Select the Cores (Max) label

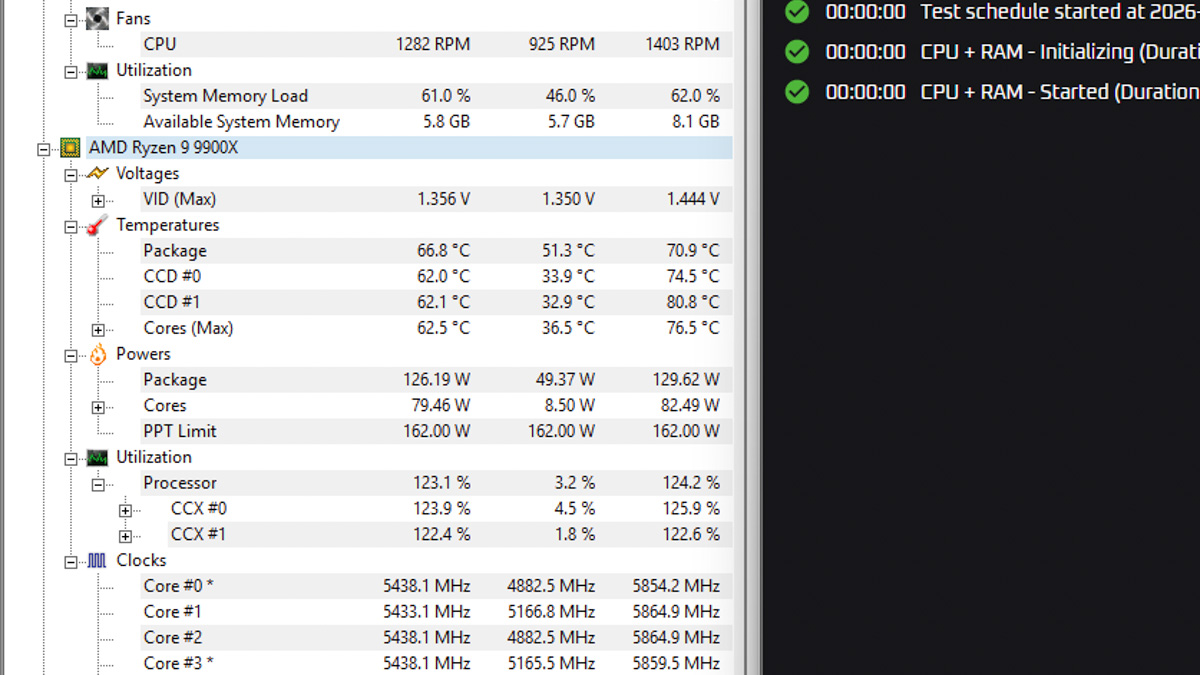point(188,328)
